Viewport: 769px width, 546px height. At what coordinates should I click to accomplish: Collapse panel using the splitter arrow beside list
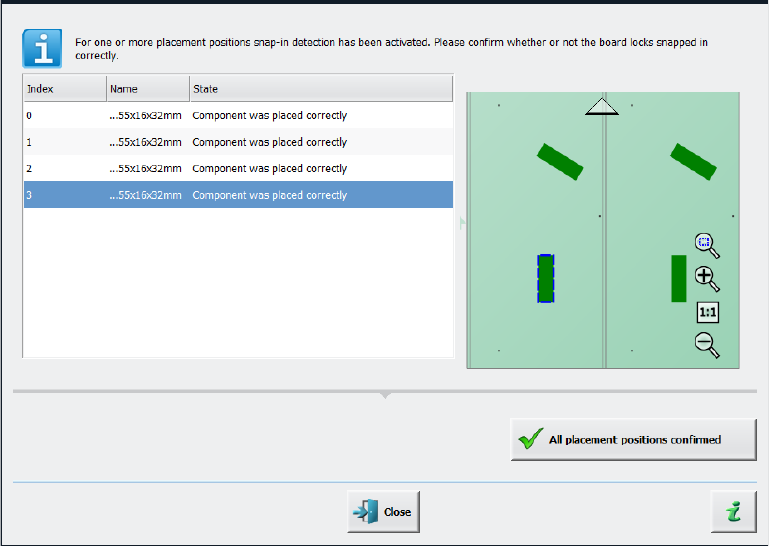click(x=461, y=223)
